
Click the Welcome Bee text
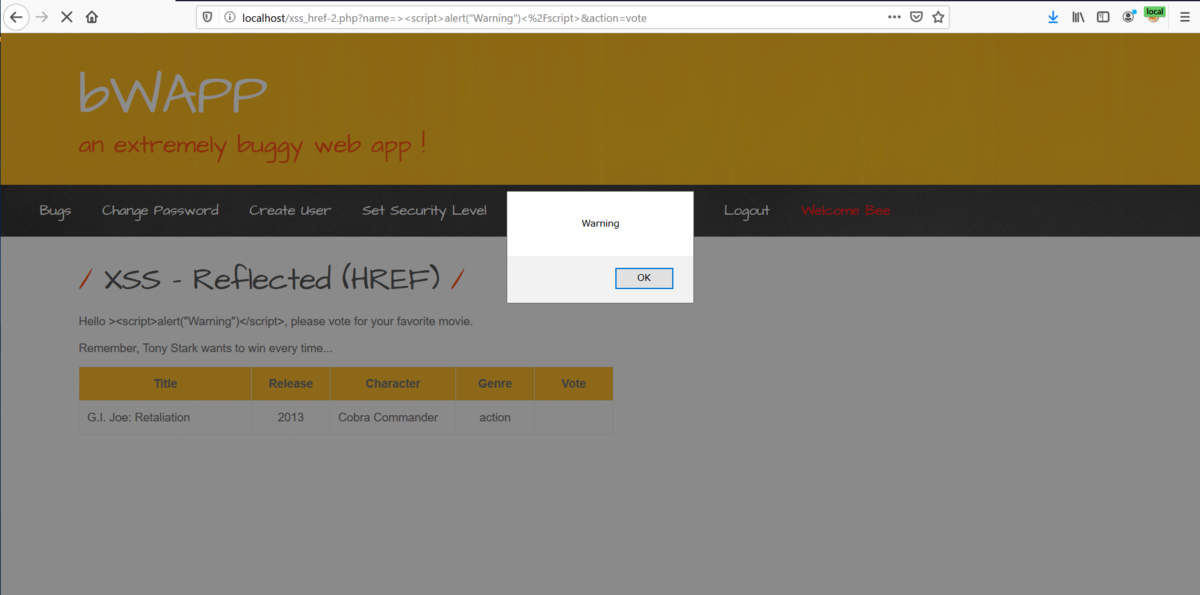click(x=846, y=210)
